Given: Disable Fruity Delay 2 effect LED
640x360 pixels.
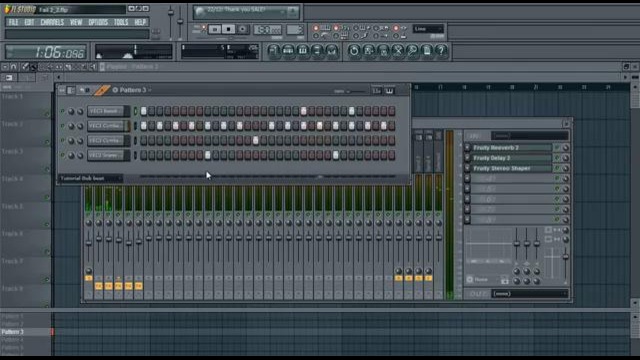Looking at the screenshot, I should 557,158.
